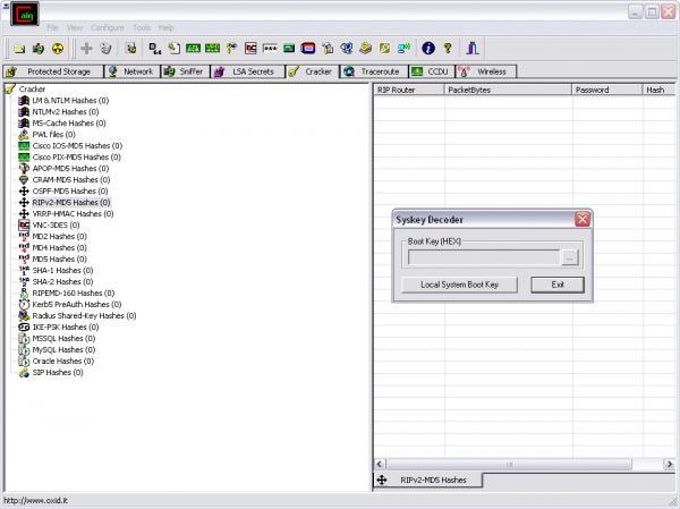Switch to the Sniffer tab
The height and width of the screenshot is (509, 680).
pos(185,72)
